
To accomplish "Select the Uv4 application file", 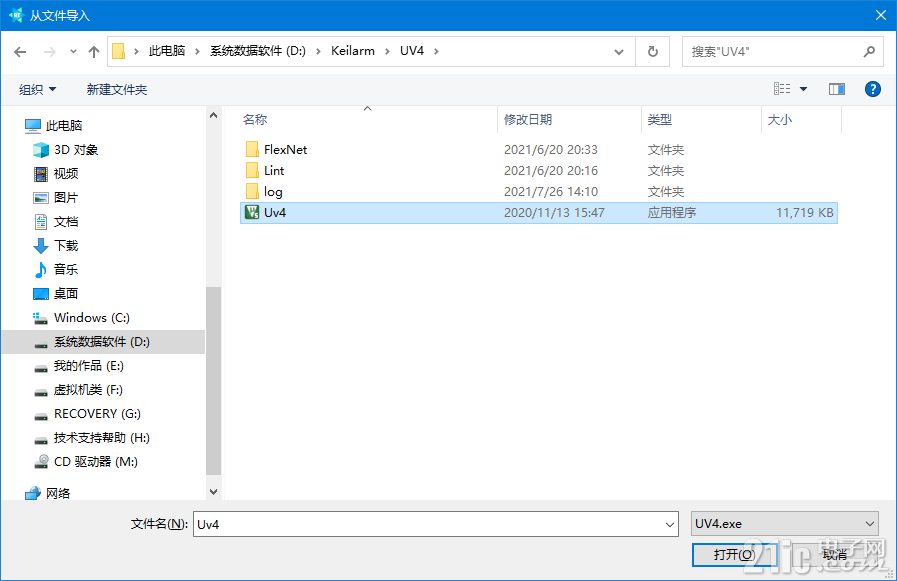I will point(538,213).
